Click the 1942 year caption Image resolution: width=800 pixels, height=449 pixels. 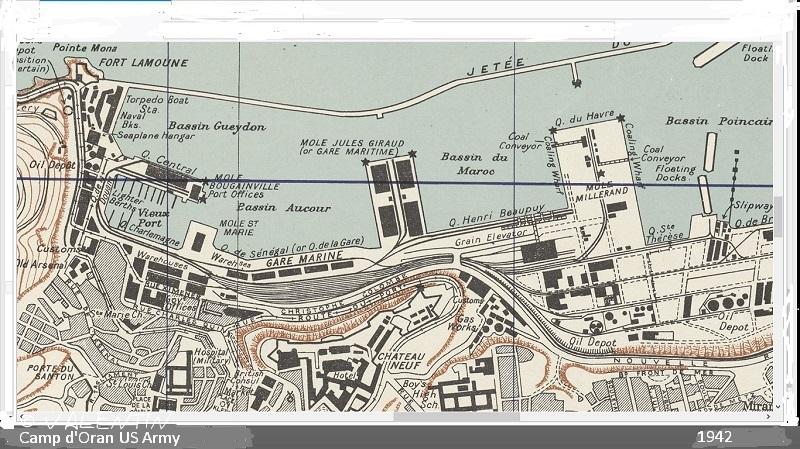point(715,438)
